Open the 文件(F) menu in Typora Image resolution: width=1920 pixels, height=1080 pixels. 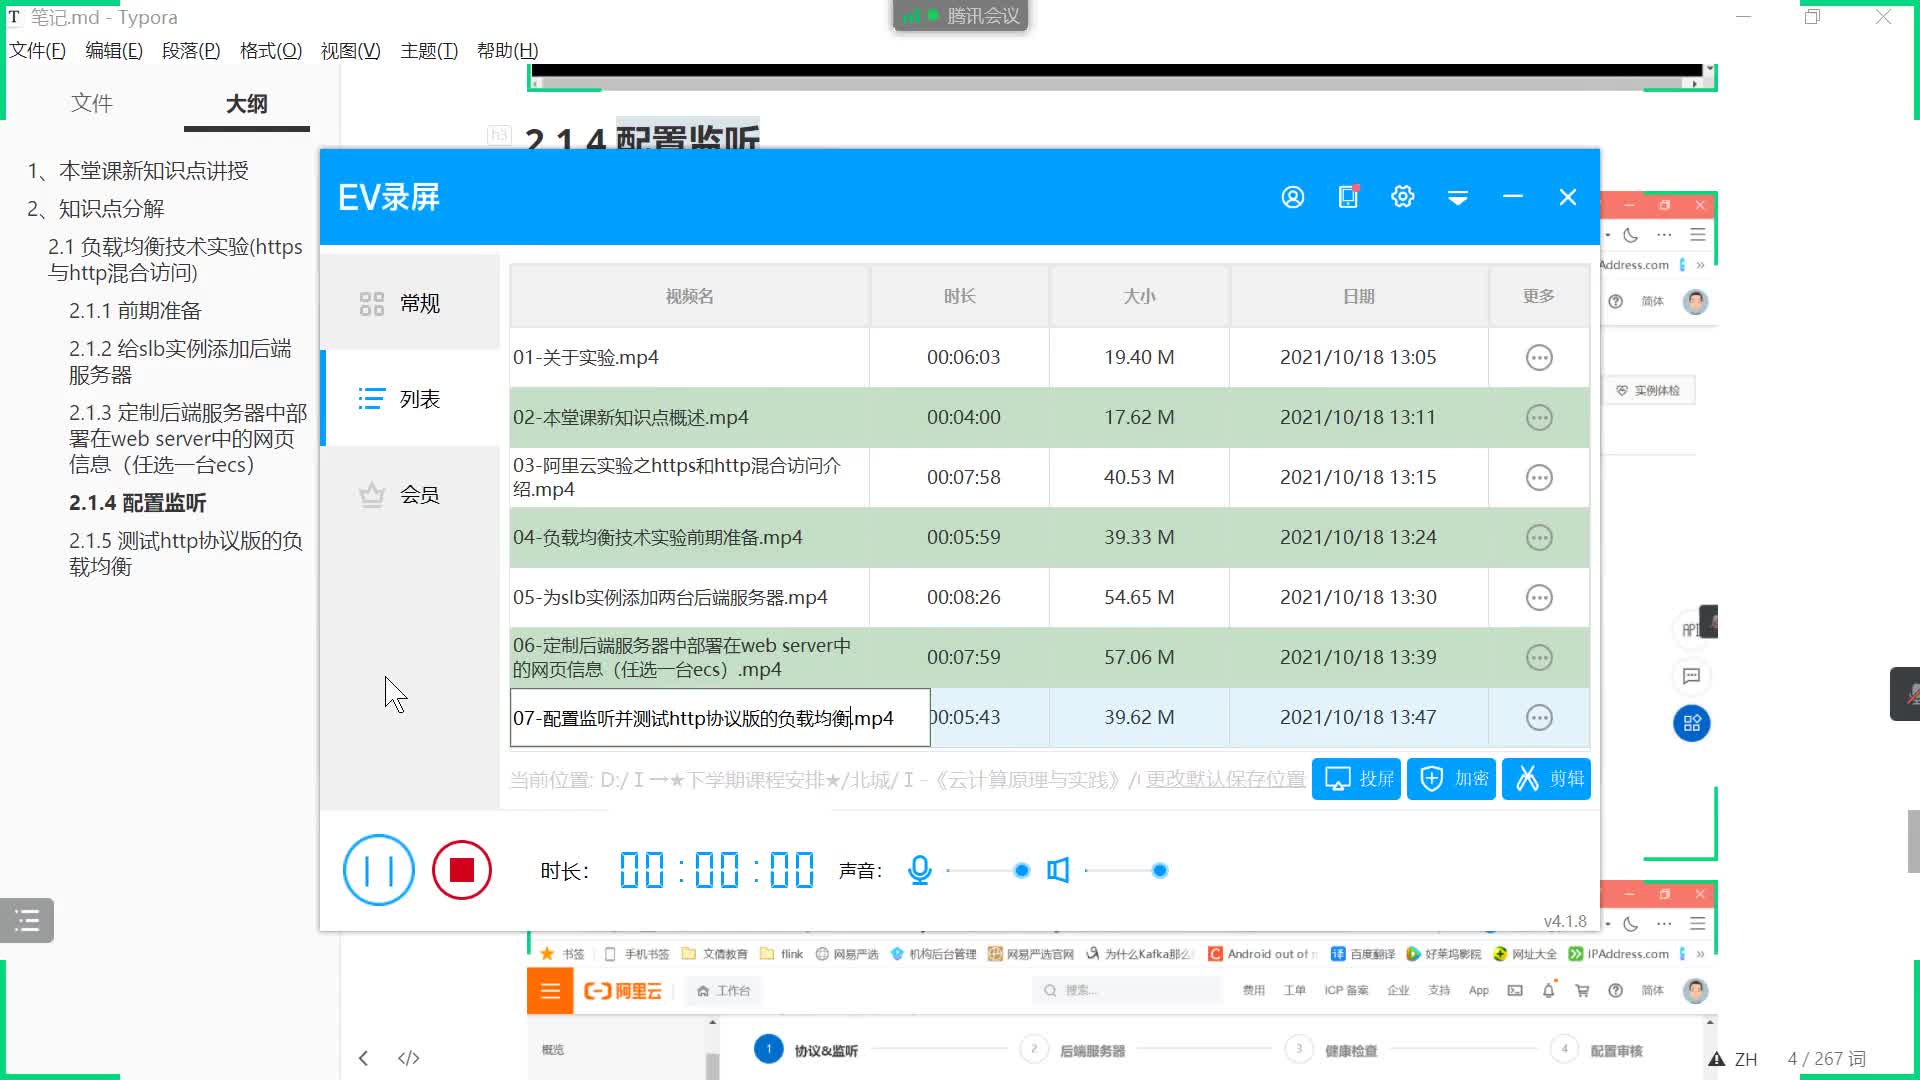tap(37, 50)
